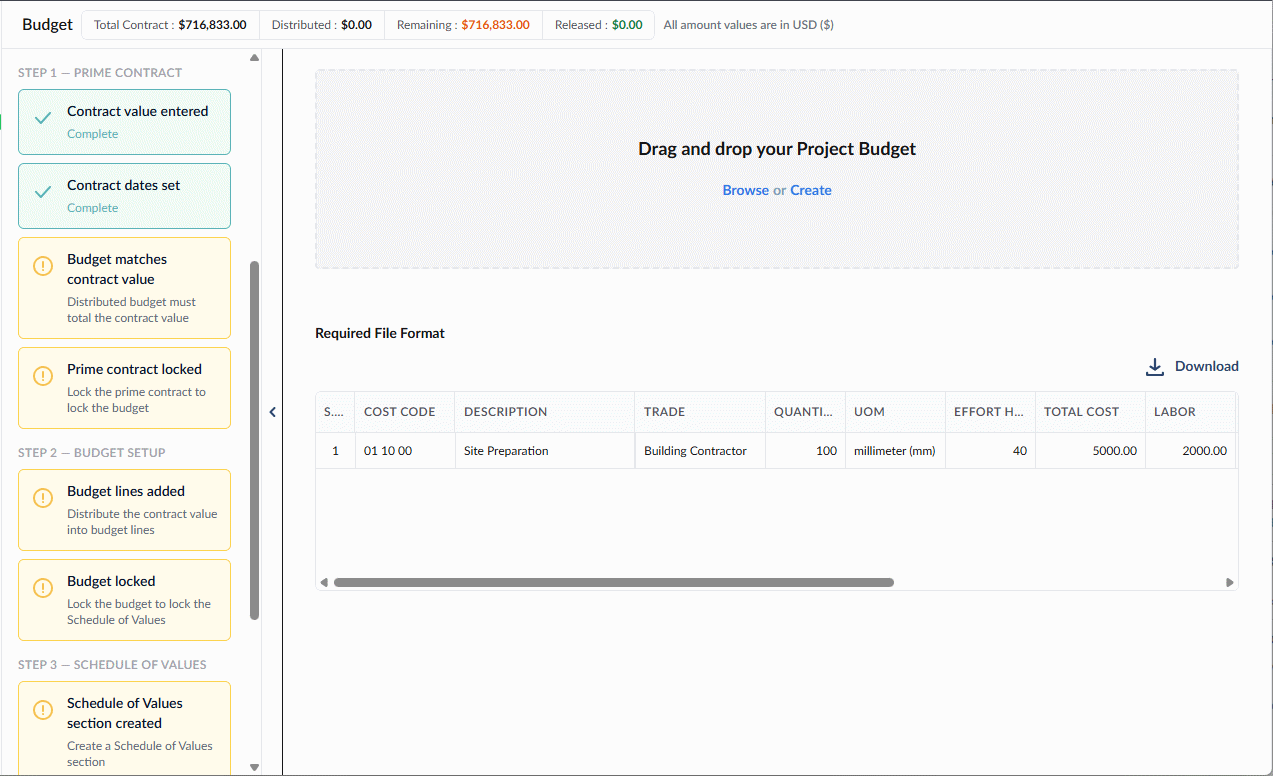Click 'STEP 1 — PRIME CONTRACT' section label
This screenshot has height=776, width=1273.
tap(100, 73)
